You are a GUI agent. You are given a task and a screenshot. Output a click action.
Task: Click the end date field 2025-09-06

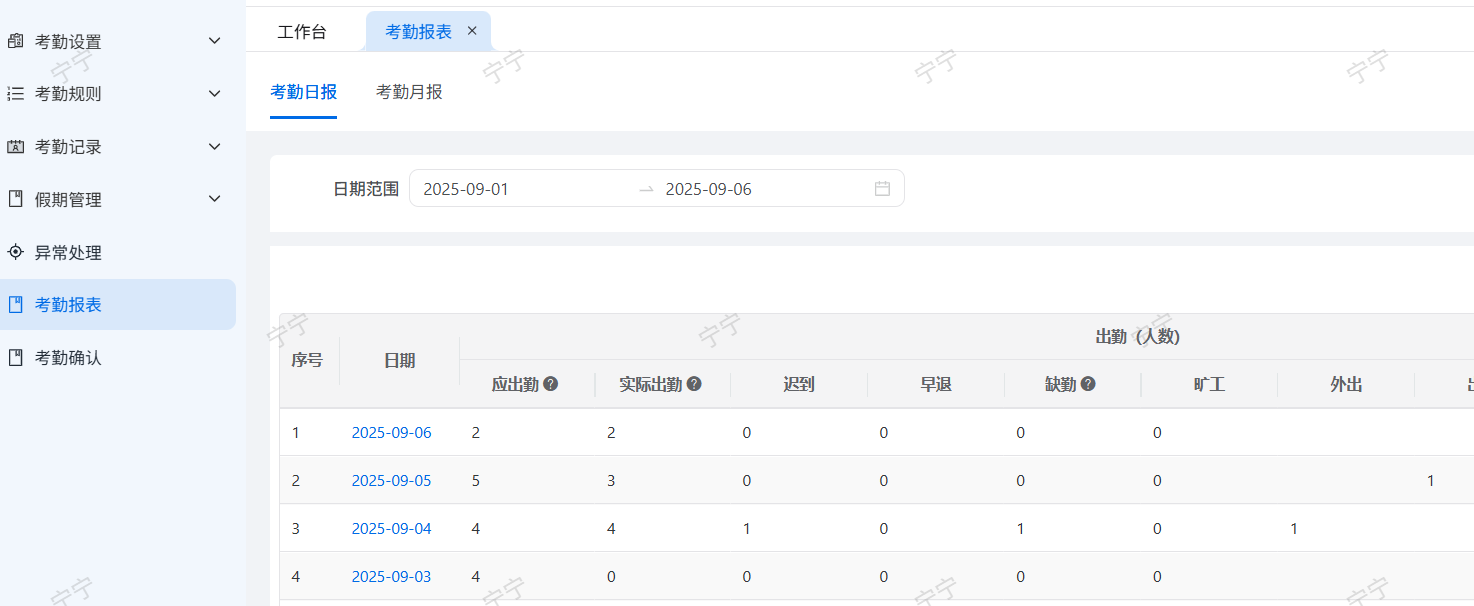coord(708,189)
